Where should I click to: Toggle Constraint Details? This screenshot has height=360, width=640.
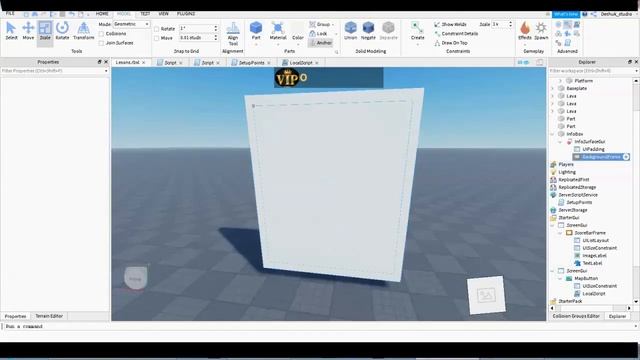456,33
